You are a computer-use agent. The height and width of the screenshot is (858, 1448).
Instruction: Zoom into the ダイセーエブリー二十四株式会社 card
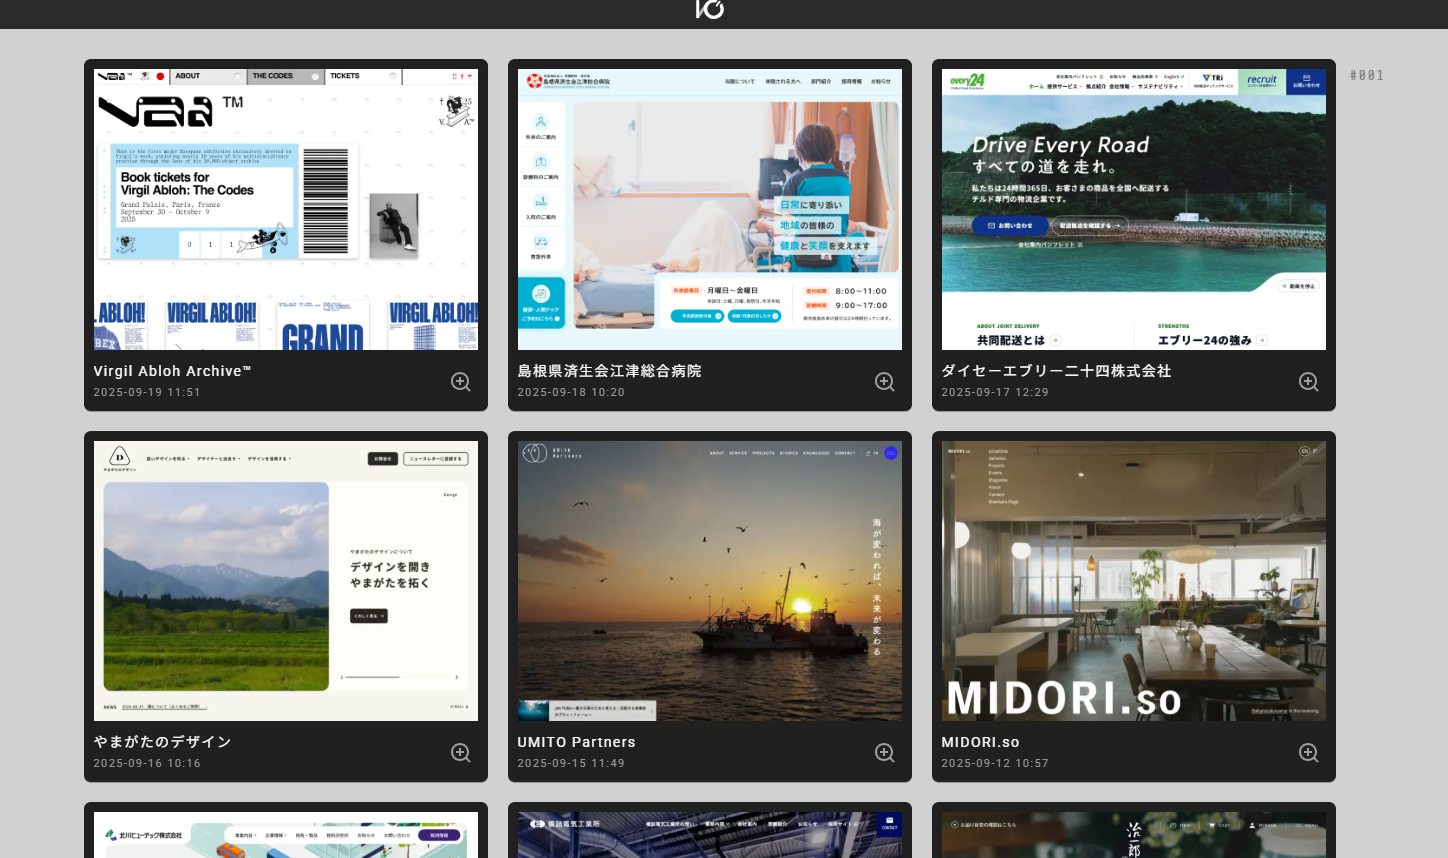[x=1308, y=382]
